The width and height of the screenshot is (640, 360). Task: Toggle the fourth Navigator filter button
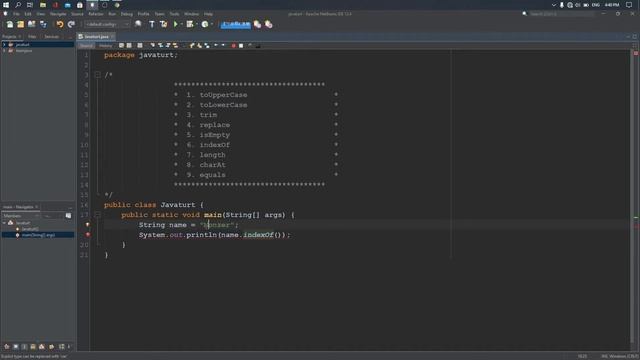[x=33, y=347]
